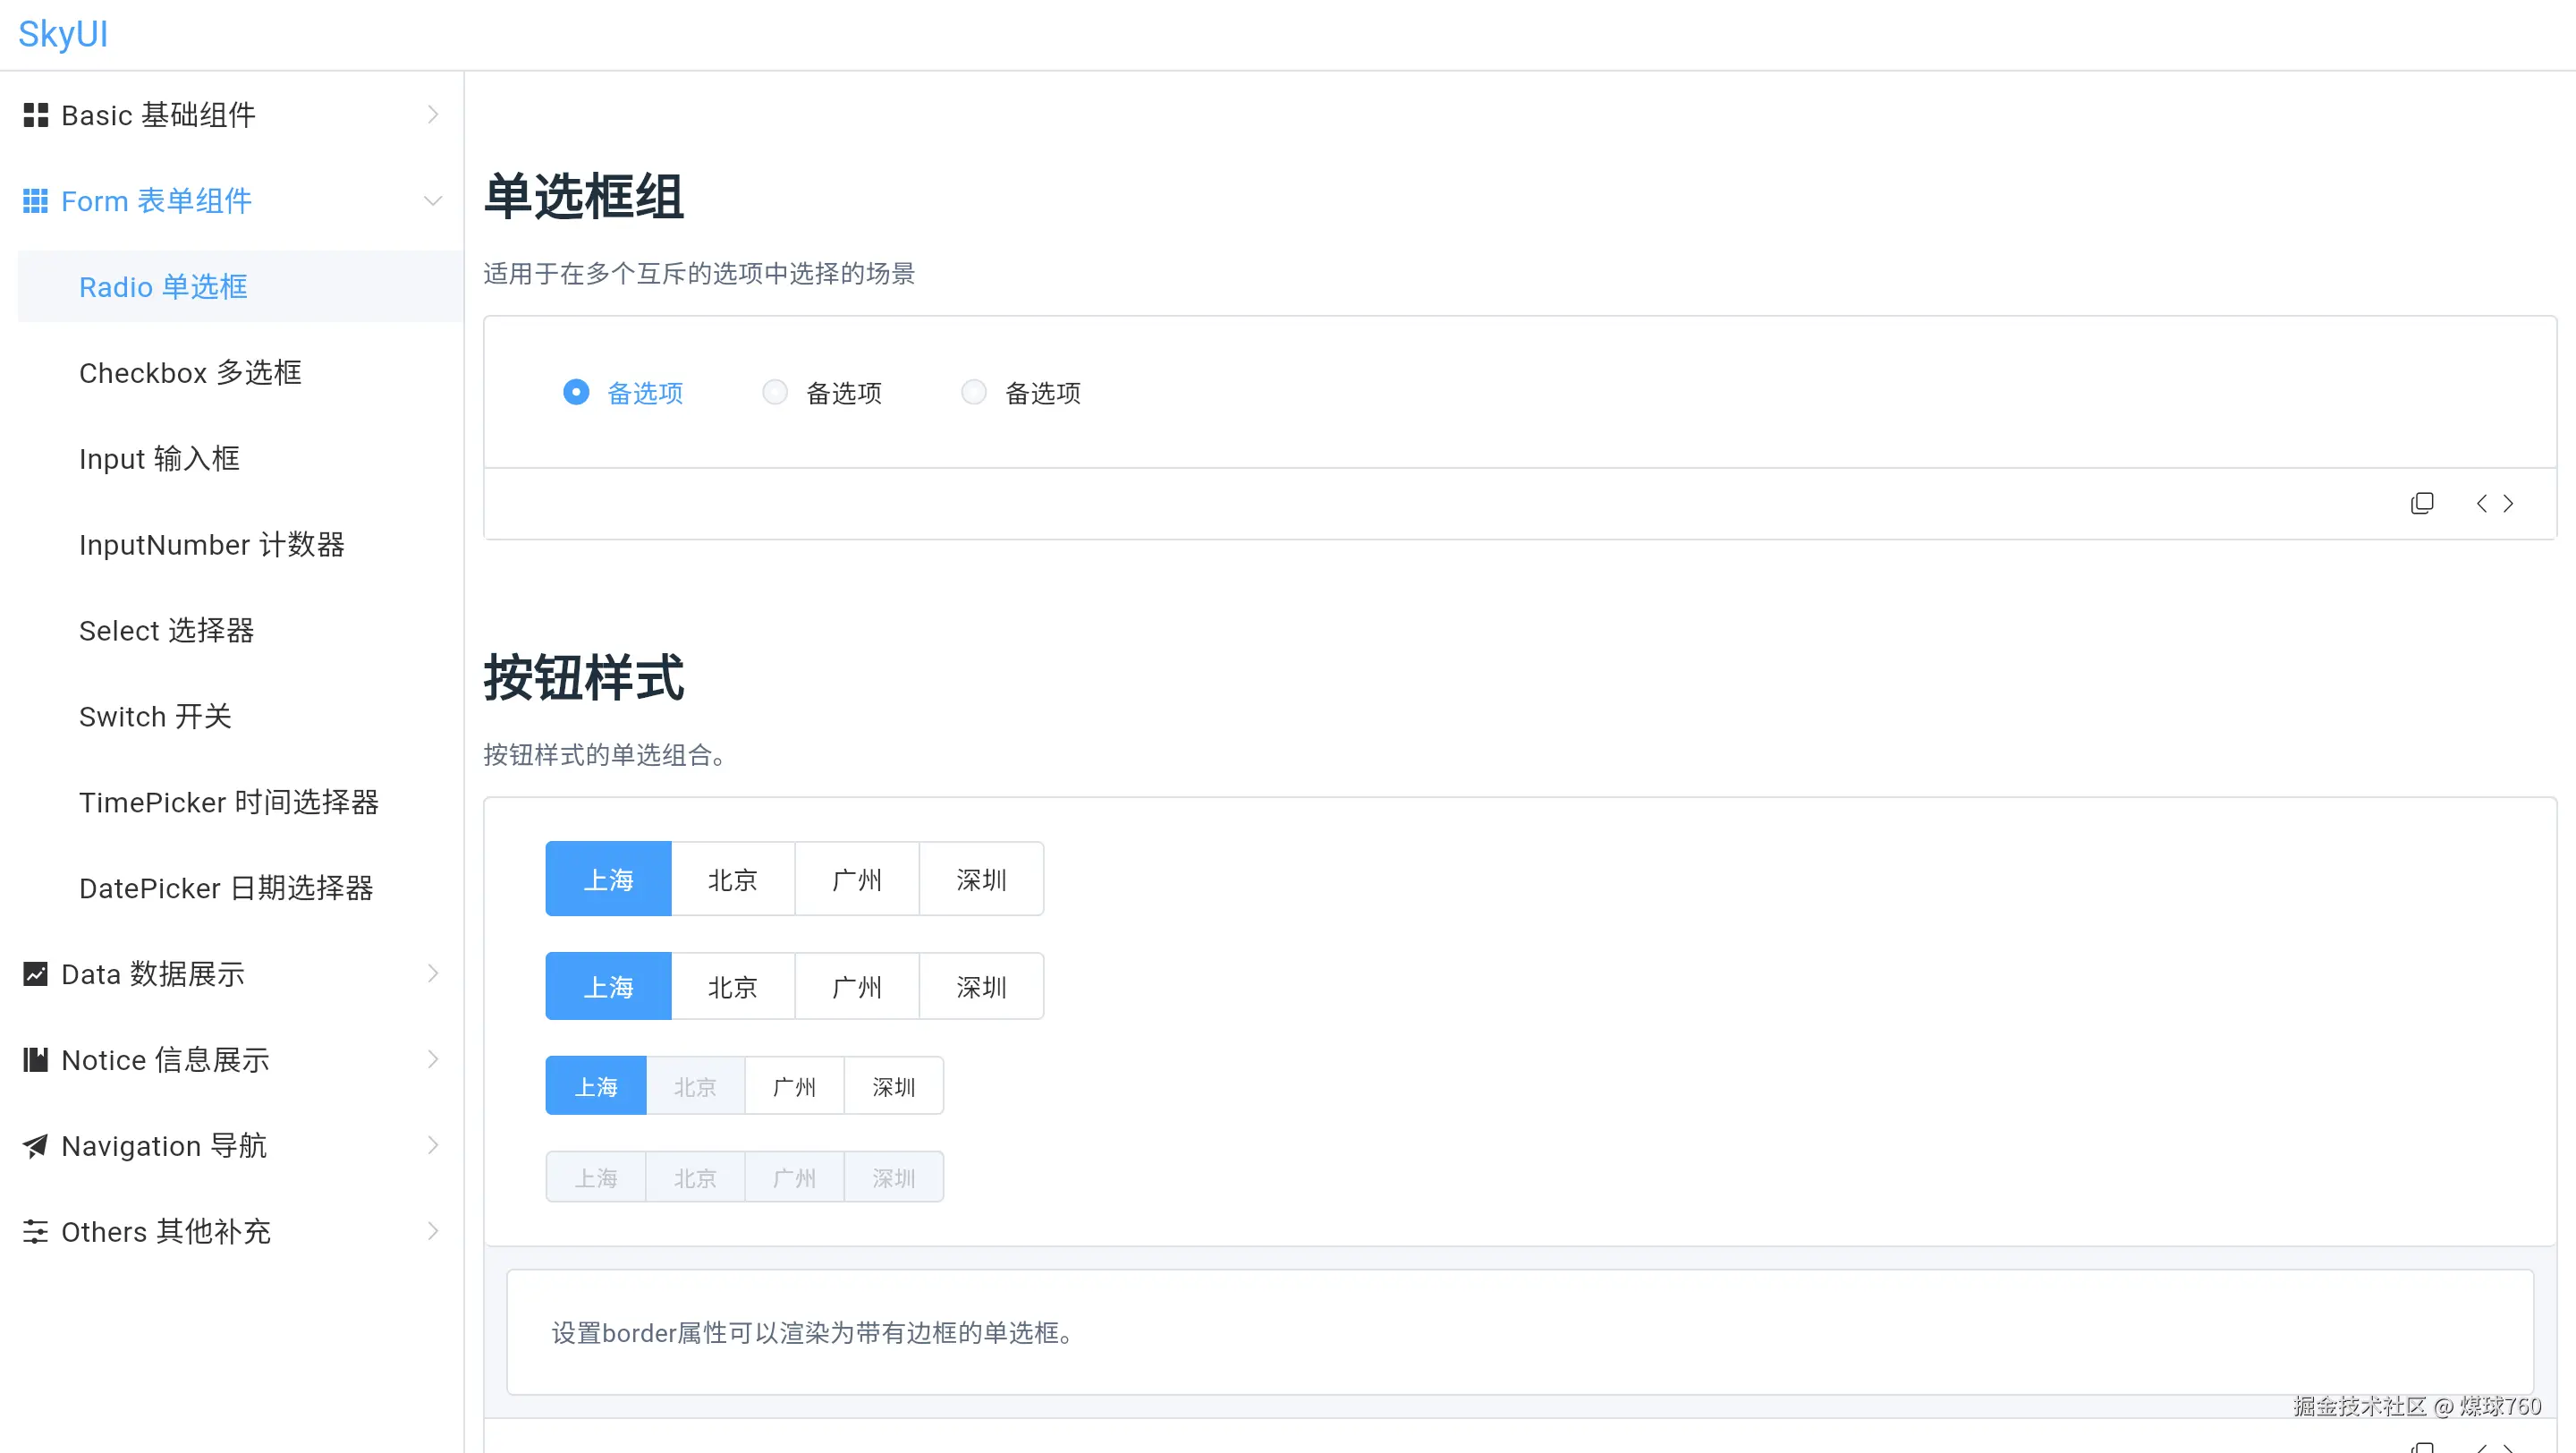Click the Notice book icon
The width and height of the screenshot is (2576, 1453).
pos(36,1060)
